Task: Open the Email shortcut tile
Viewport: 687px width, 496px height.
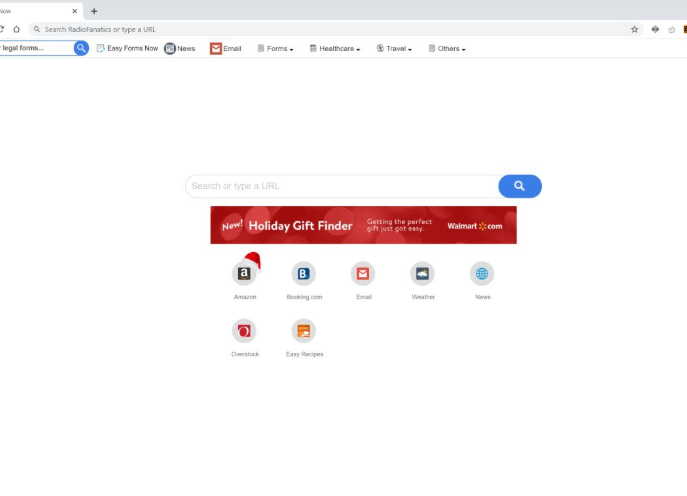Action: 363,274
